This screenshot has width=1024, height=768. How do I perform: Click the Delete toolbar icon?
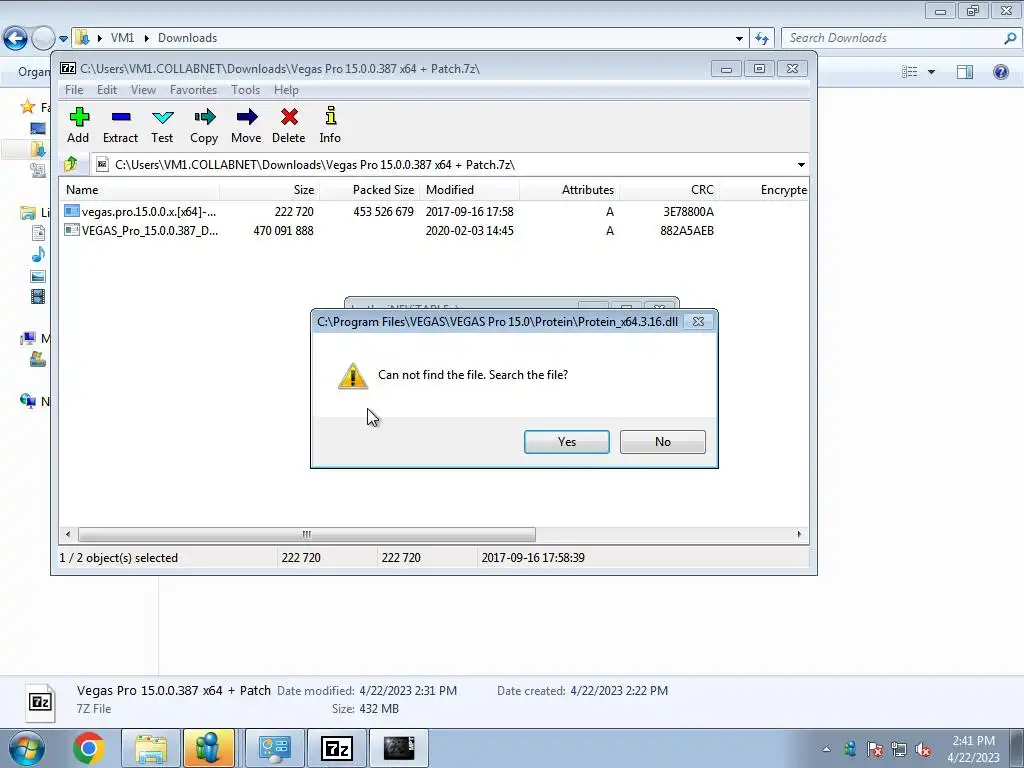[289, 125]
